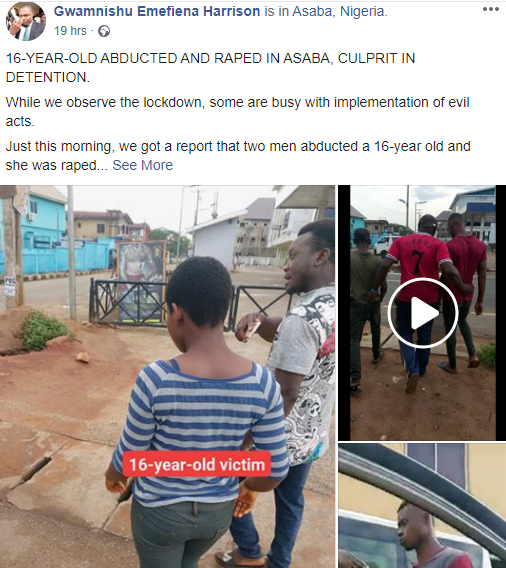Click the globe public audience icon
This screenshot has width=506, height=568.
104,31
